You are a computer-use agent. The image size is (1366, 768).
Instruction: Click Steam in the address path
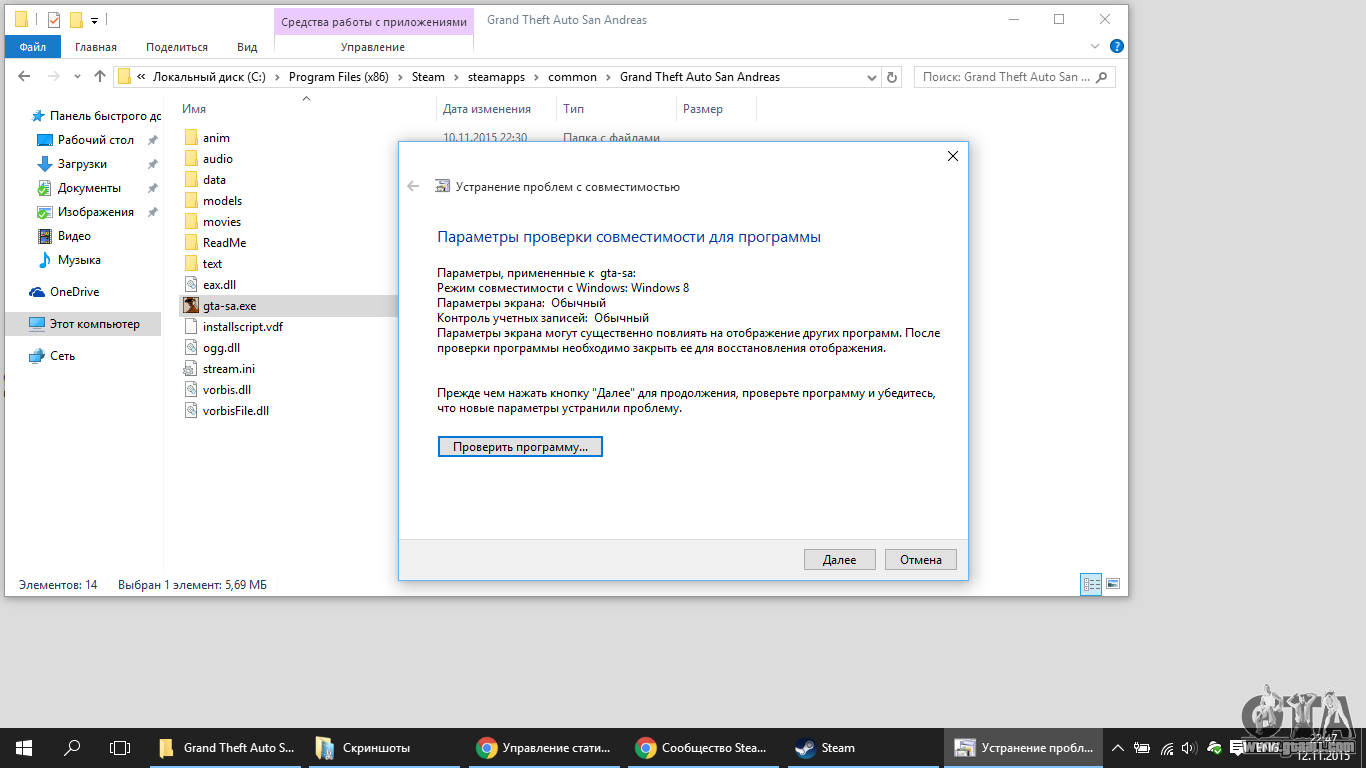(x=428, y=77)
